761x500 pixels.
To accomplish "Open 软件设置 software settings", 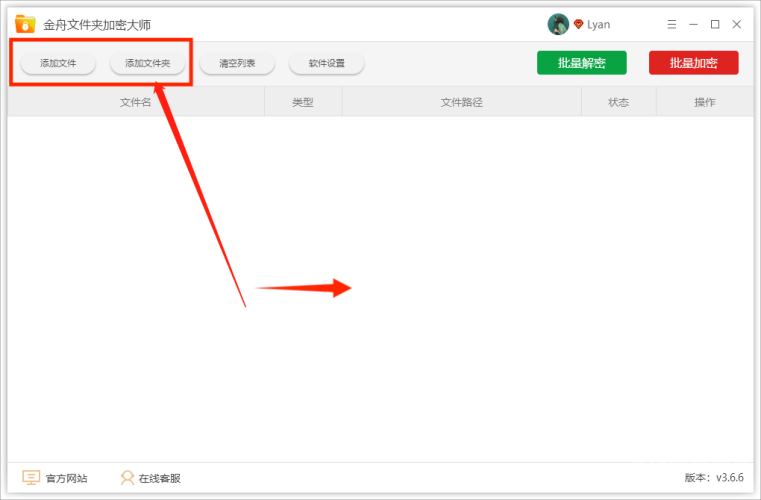I will (327, 63).
